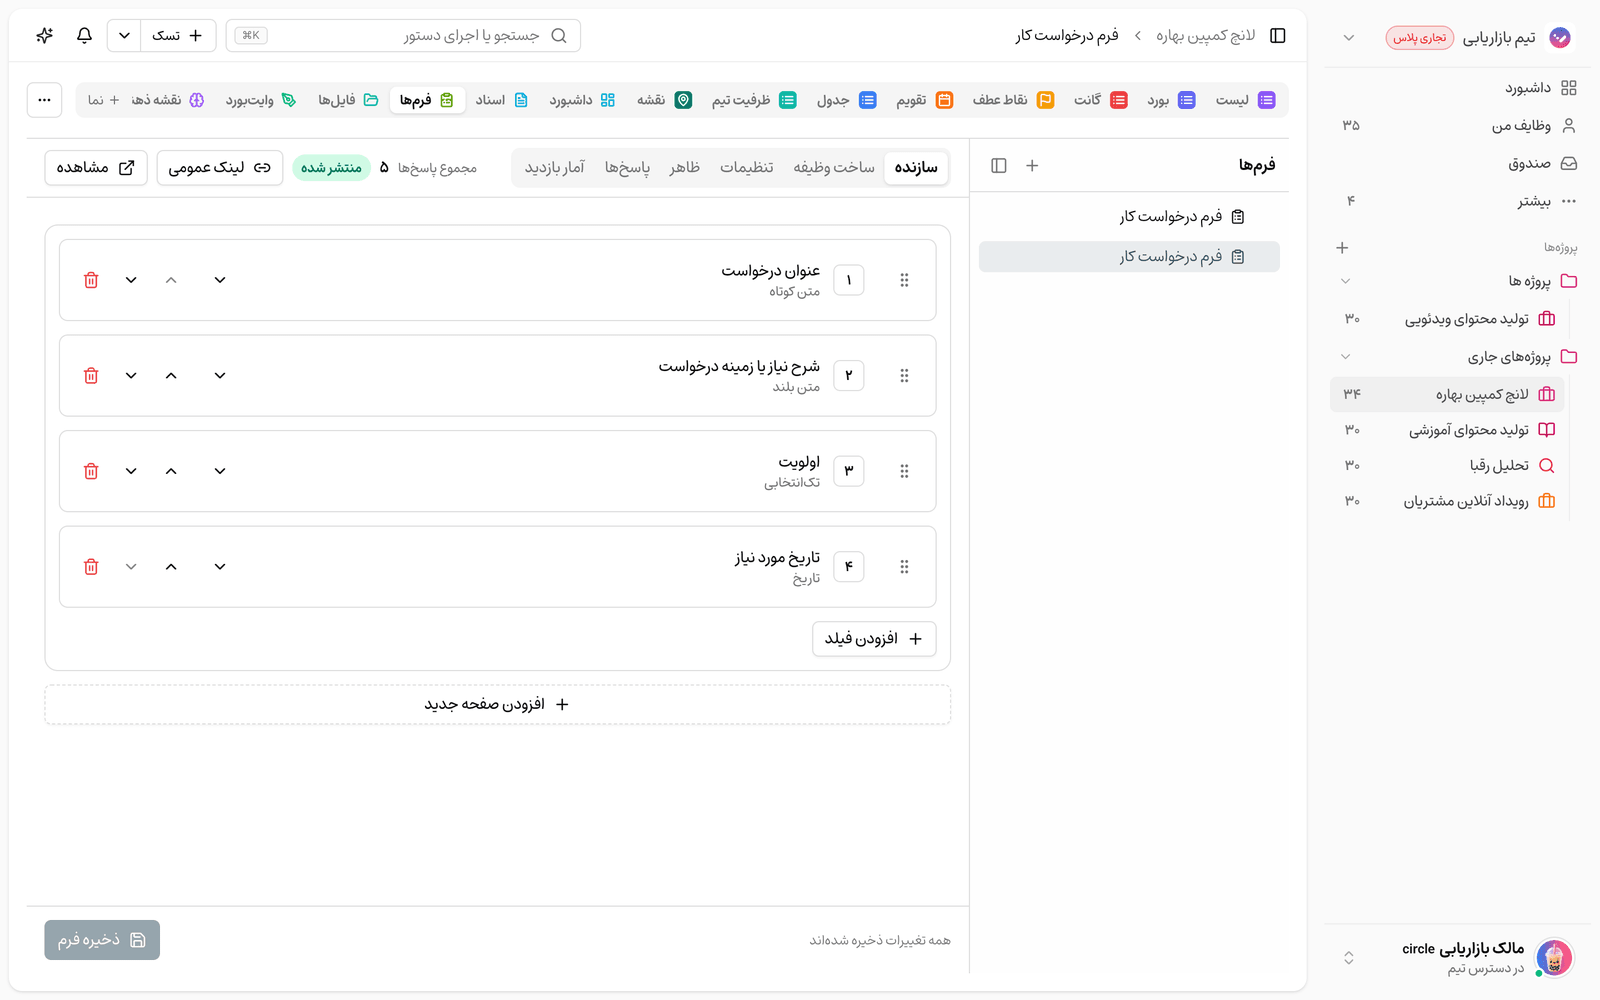Switch to the اسناد view tab
1600x1000 pixels.
pyautogui.click(x=501, y=100)
